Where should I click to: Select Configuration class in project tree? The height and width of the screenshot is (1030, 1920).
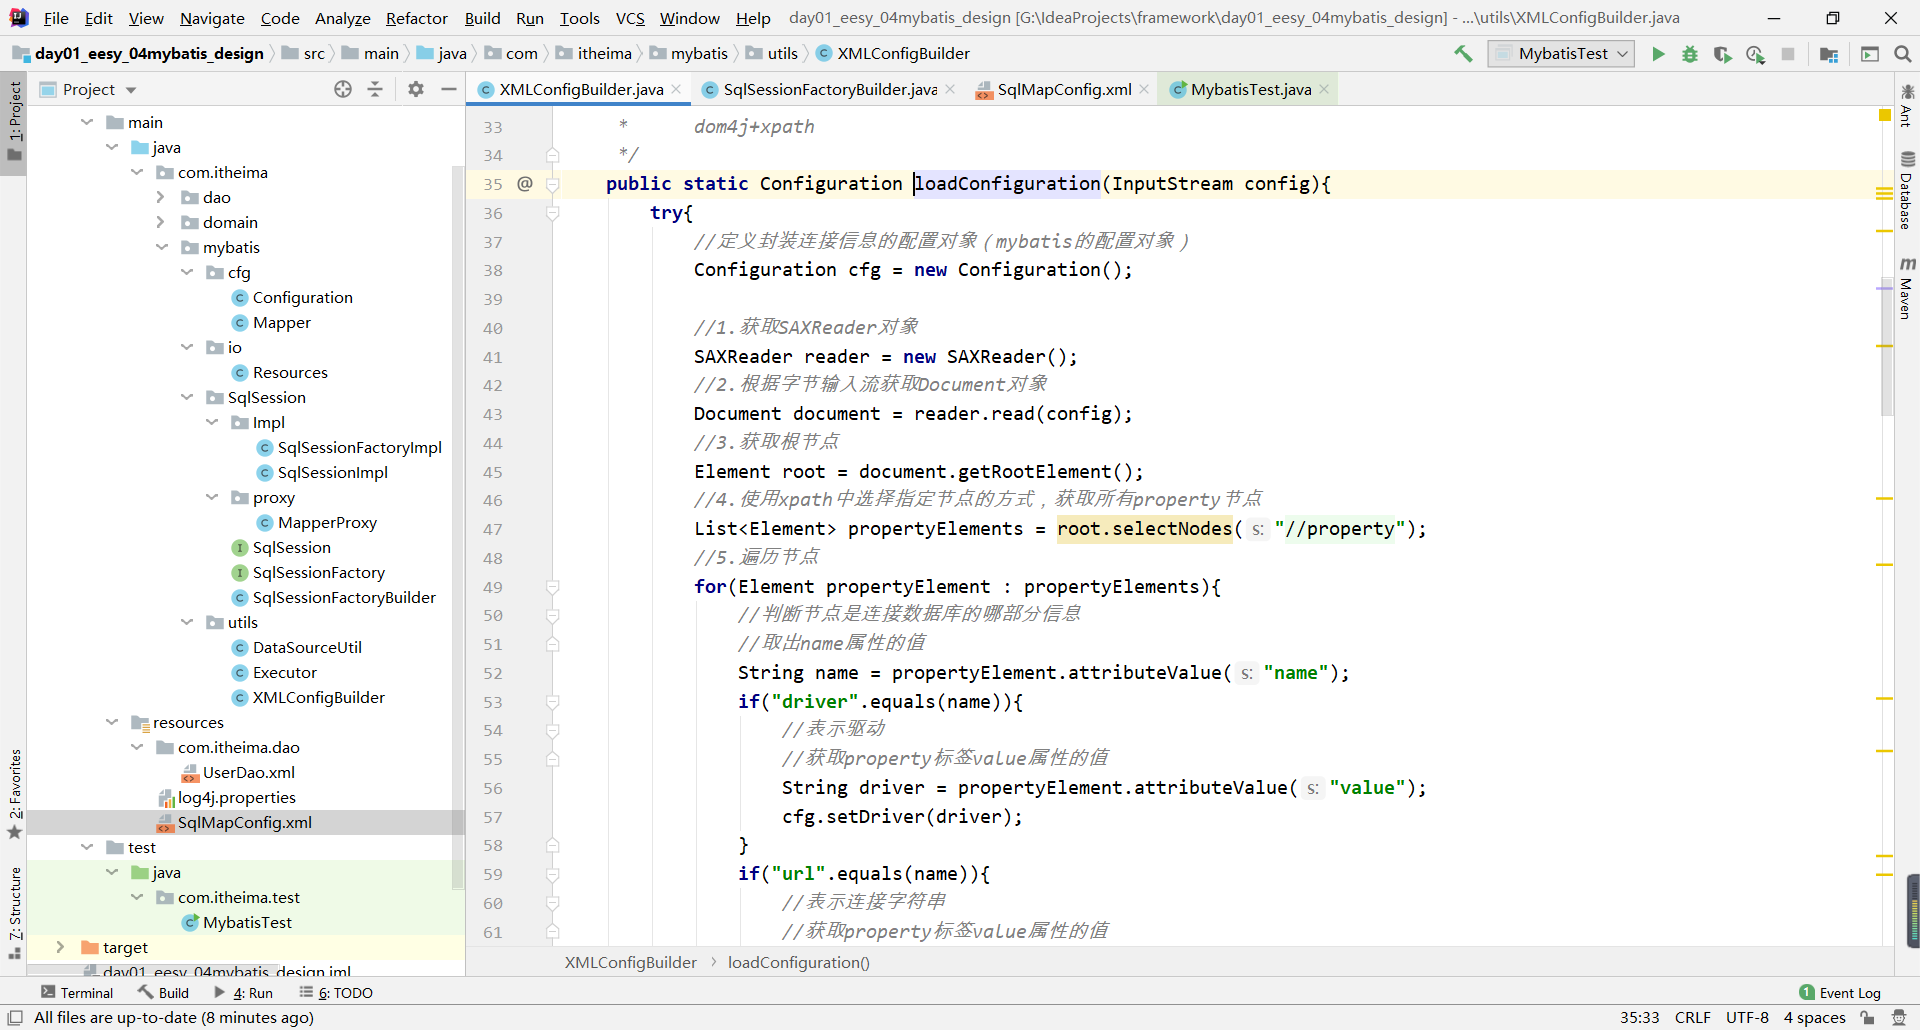[302, 297]
